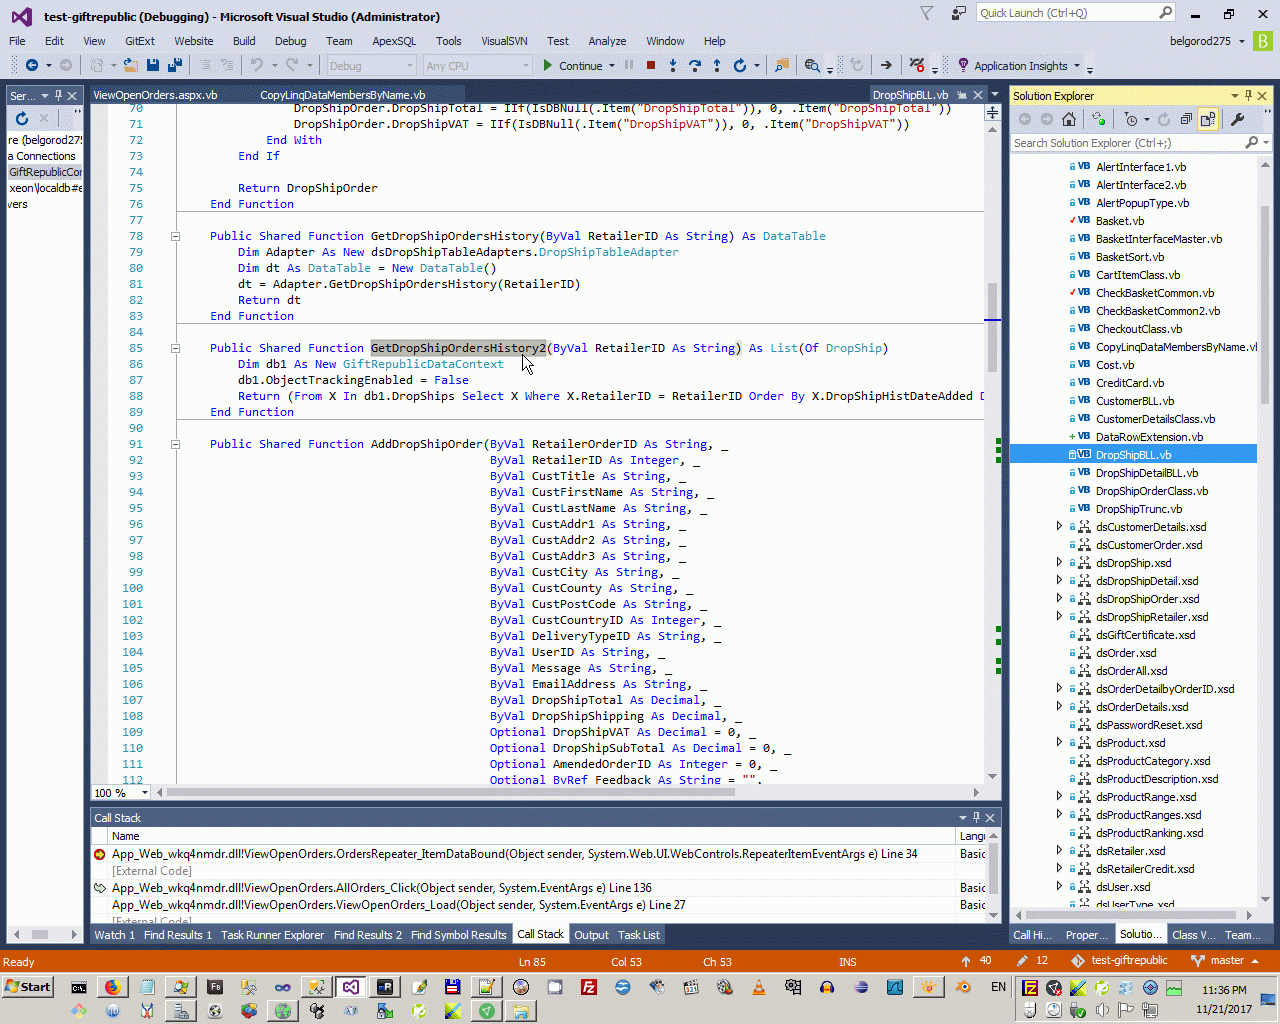The width and height of the screenshot is (1280, 1024).
Task: Open Find Results 1 tab
Action: pyautogui.click(x=178, y=935)
